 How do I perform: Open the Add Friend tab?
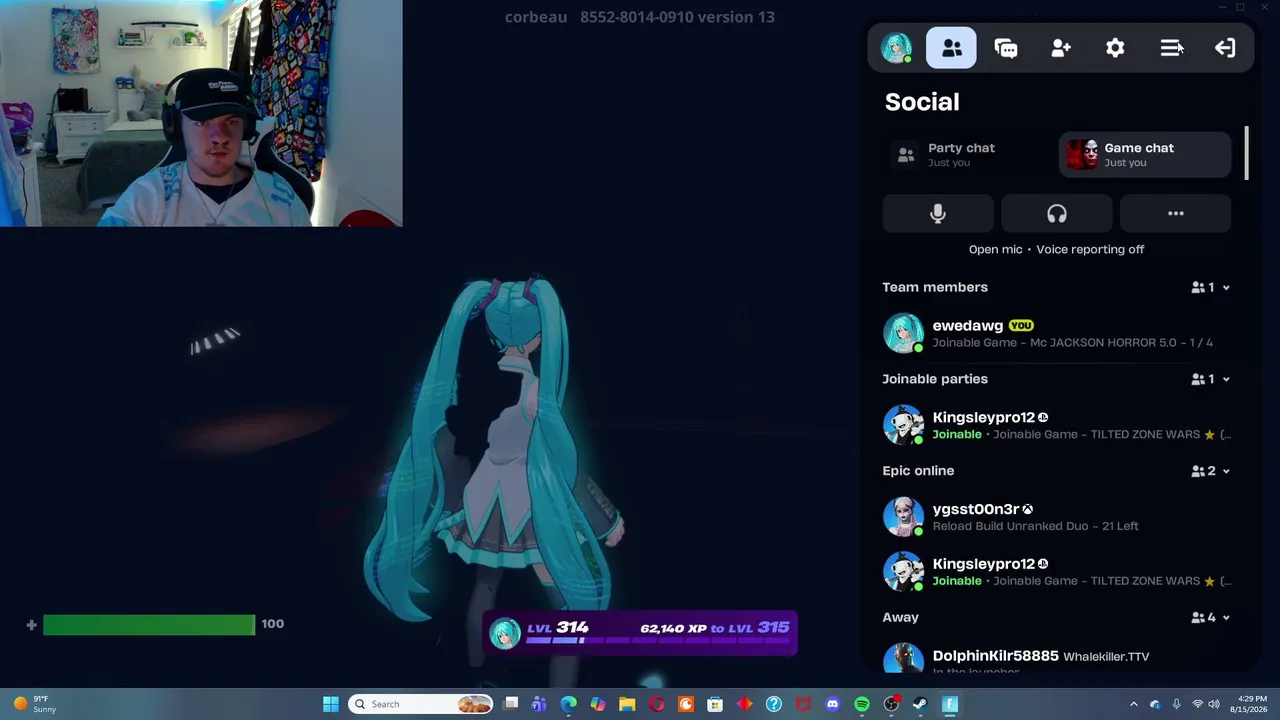click(x=1061, y=48)
